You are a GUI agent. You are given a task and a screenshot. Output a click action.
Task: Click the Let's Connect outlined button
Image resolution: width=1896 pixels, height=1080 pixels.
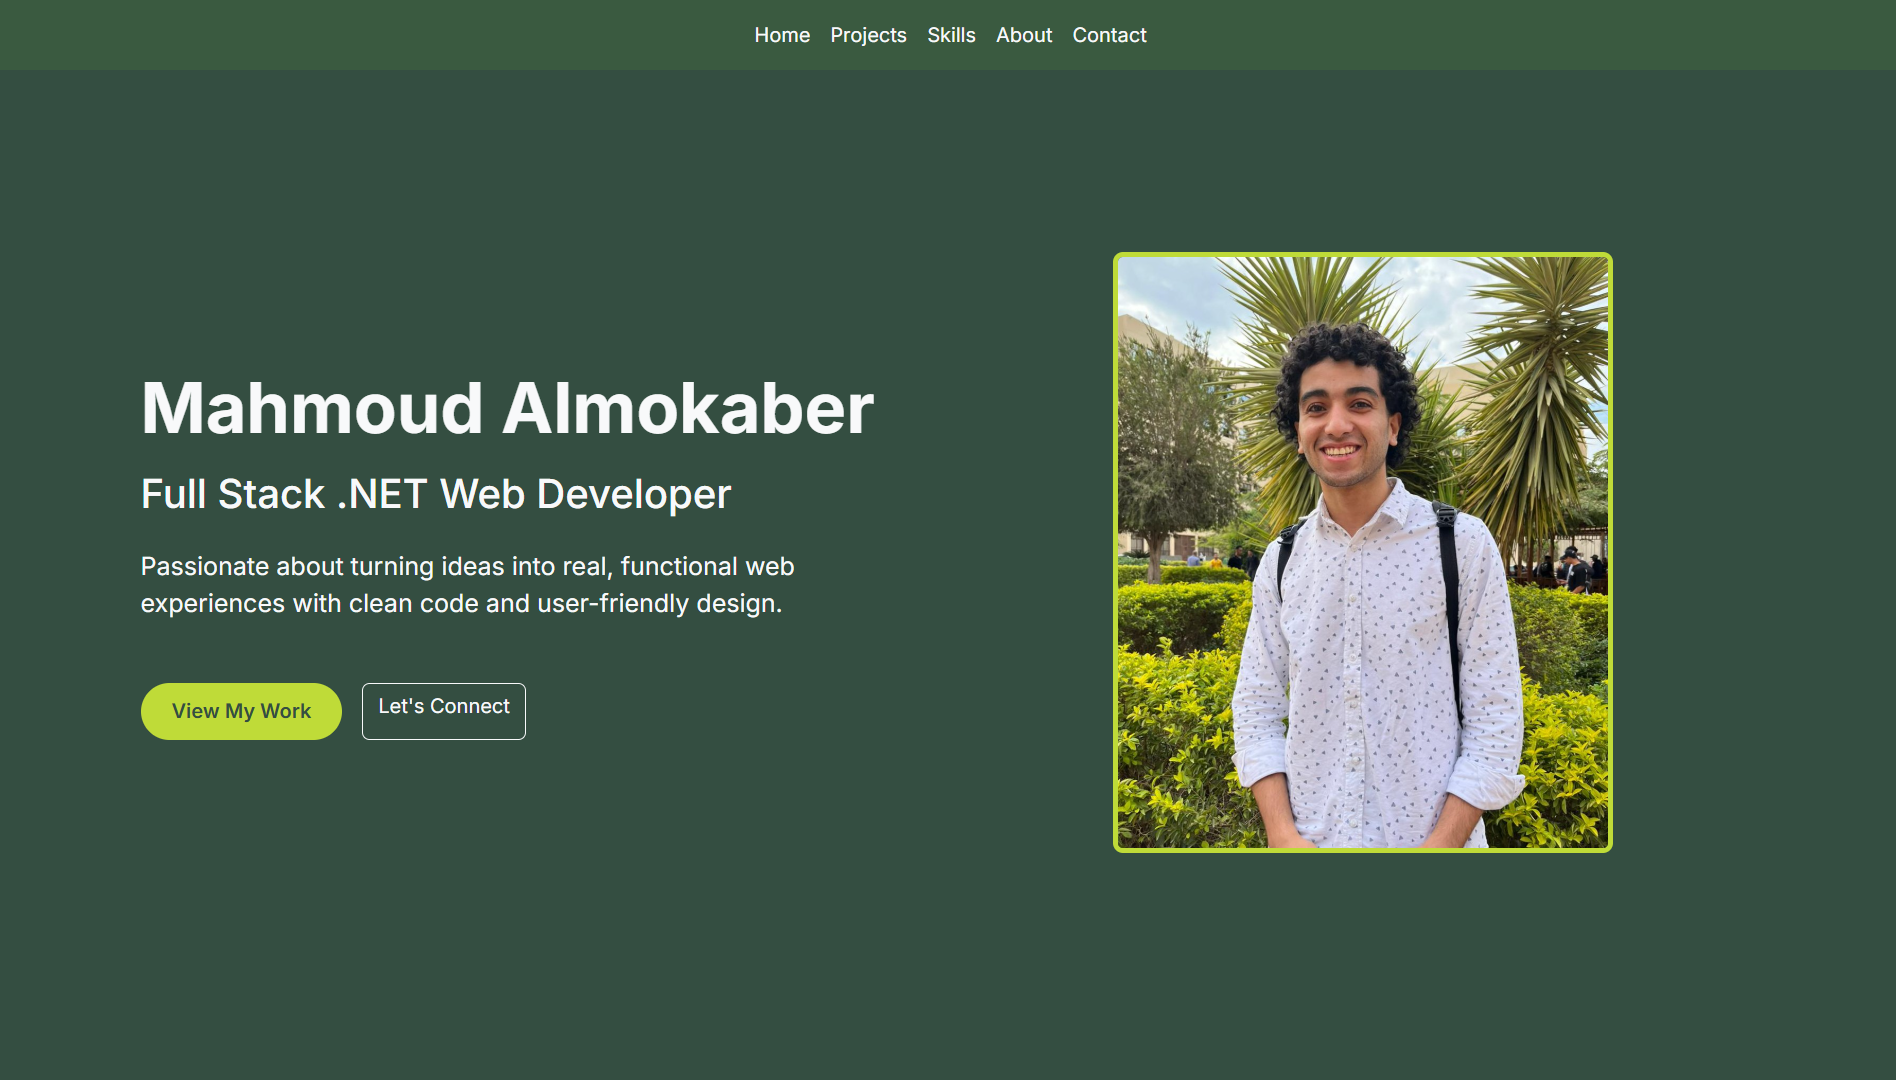point(443,710)
